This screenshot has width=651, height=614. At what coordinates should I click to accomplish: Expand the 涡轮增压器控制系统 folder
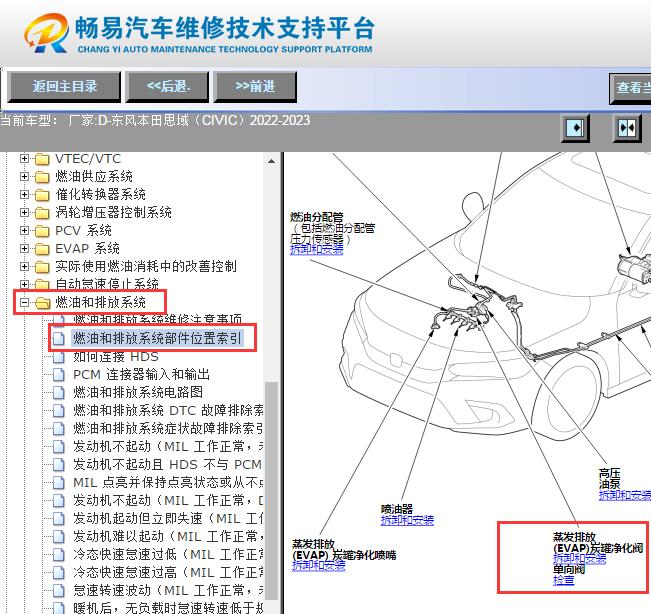[x=24, y=213]
